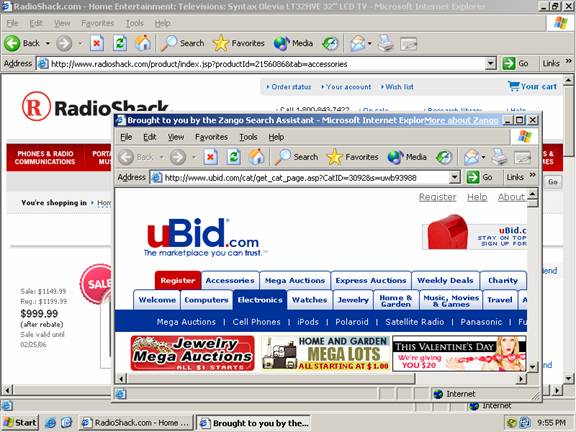Click Print icon in Zango window toolbar

click(x=499, y=157)
